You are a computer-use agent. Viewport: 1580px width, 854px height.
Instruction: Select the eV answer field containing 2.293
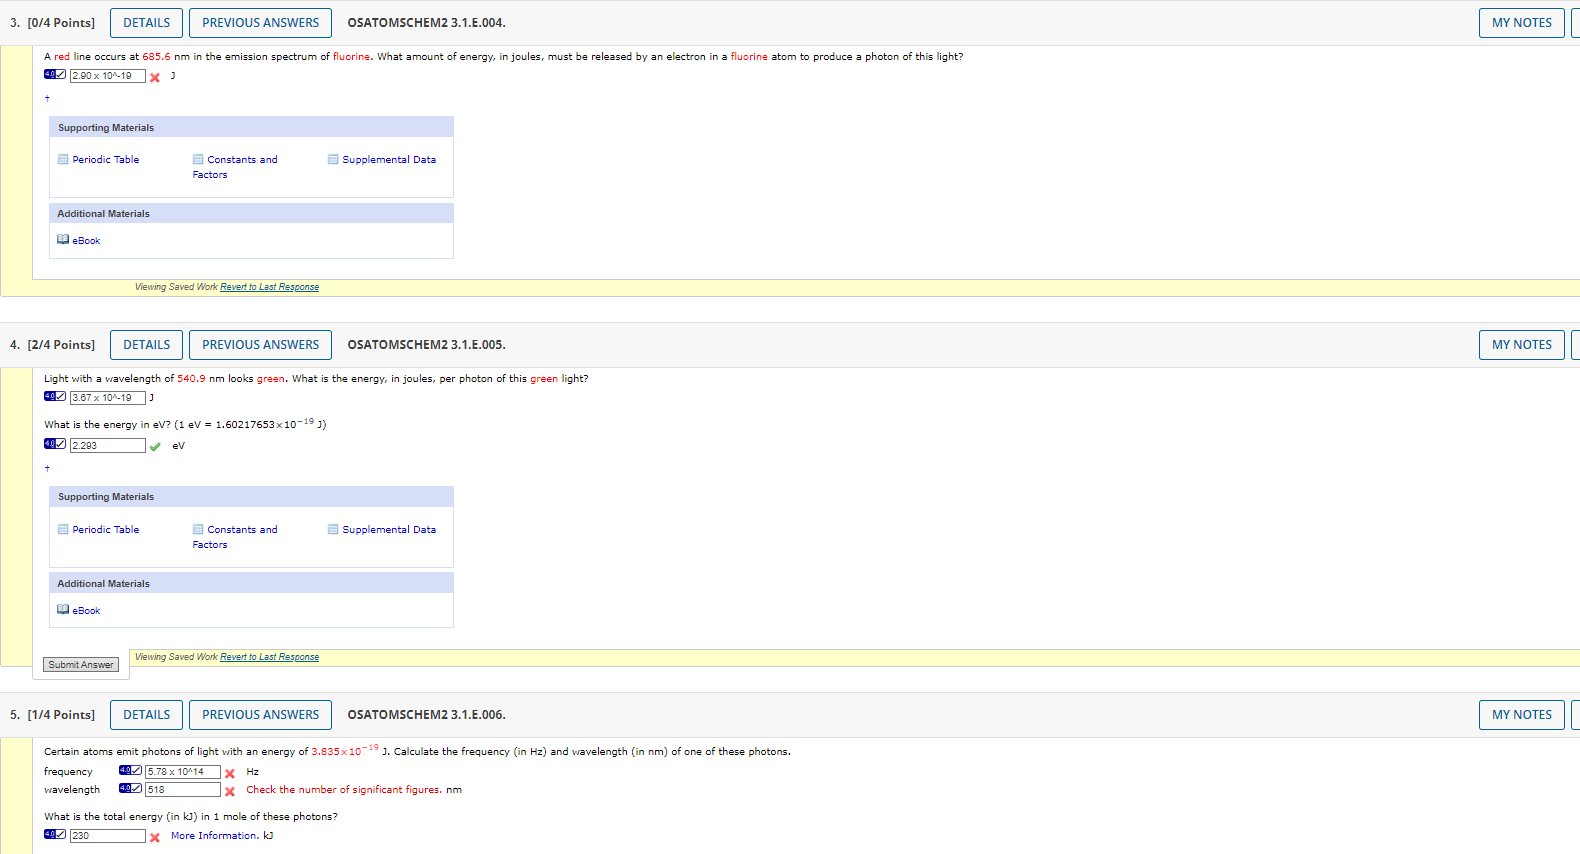point(108,446)
